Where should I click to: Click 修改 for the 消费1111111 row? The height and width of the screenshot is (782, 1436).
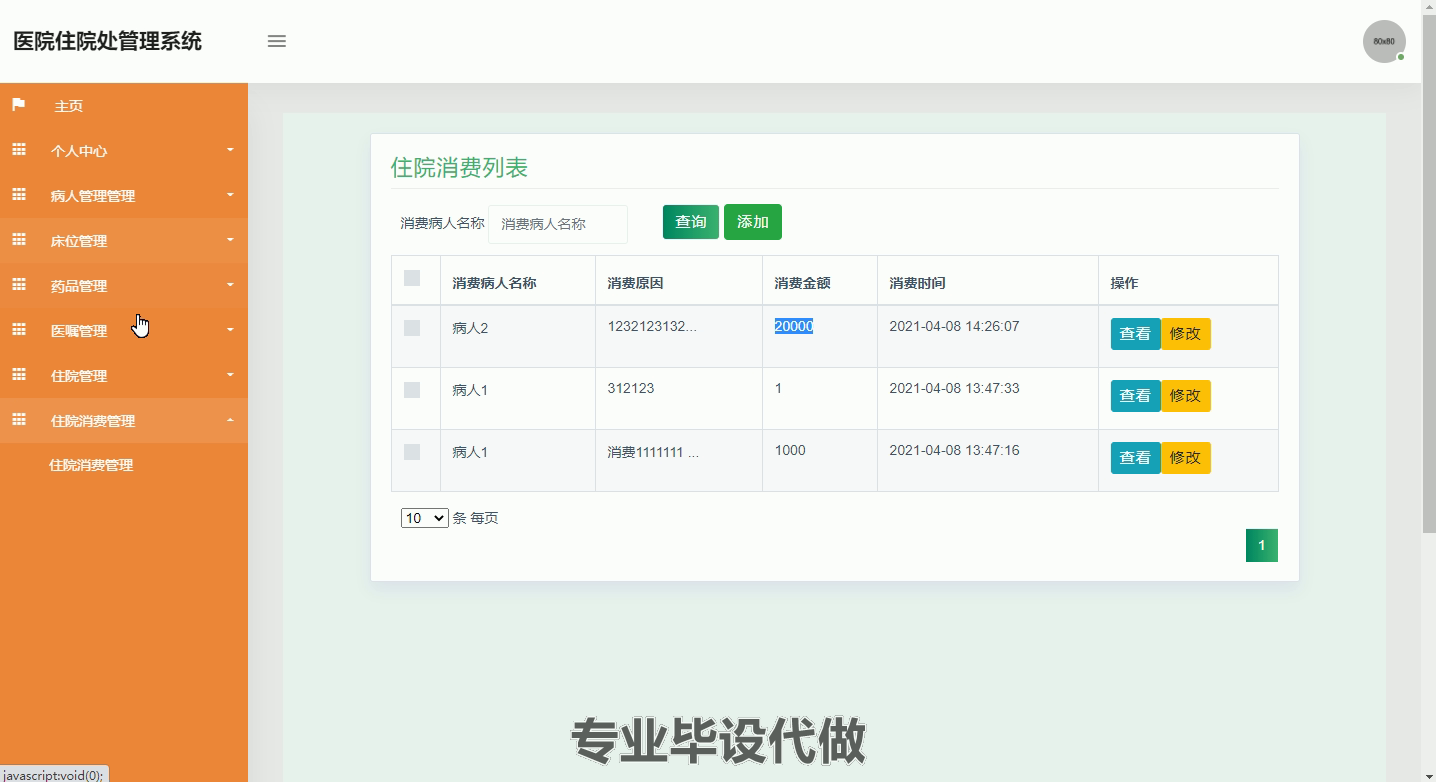click(x=1185, y=458)
